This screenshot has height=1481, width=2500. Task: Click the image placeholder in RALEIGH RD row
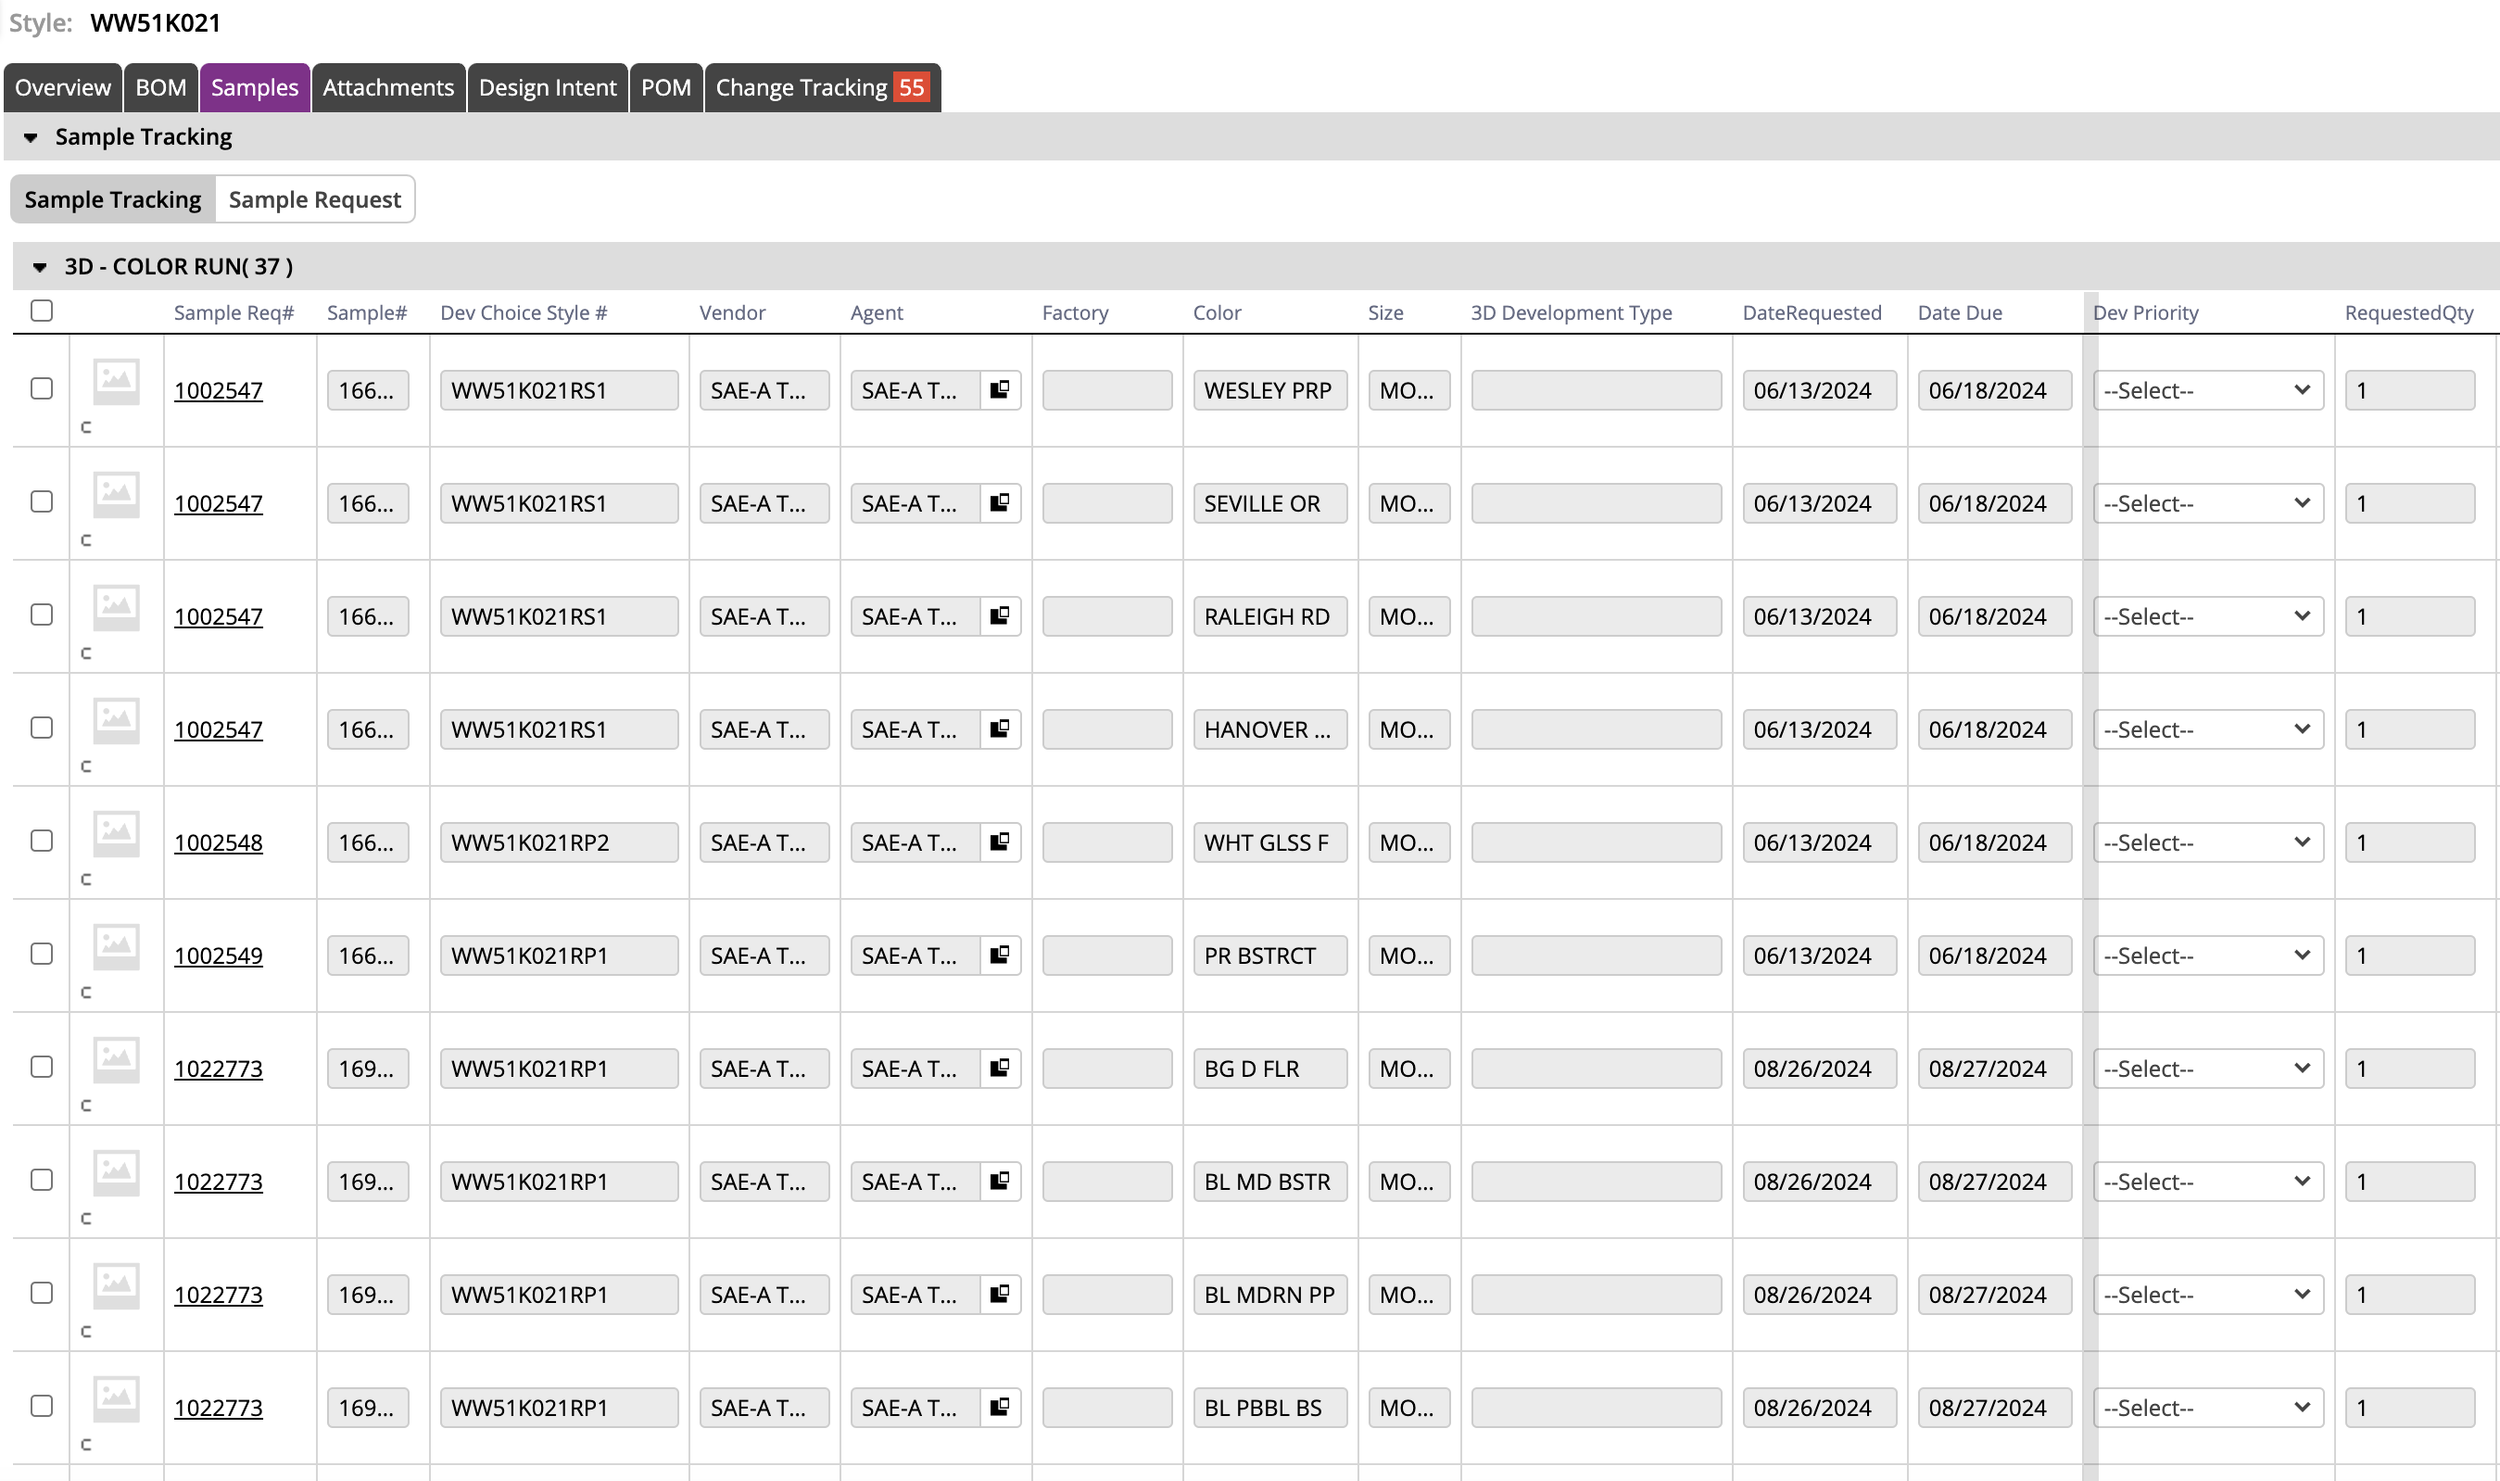[116, 607]
